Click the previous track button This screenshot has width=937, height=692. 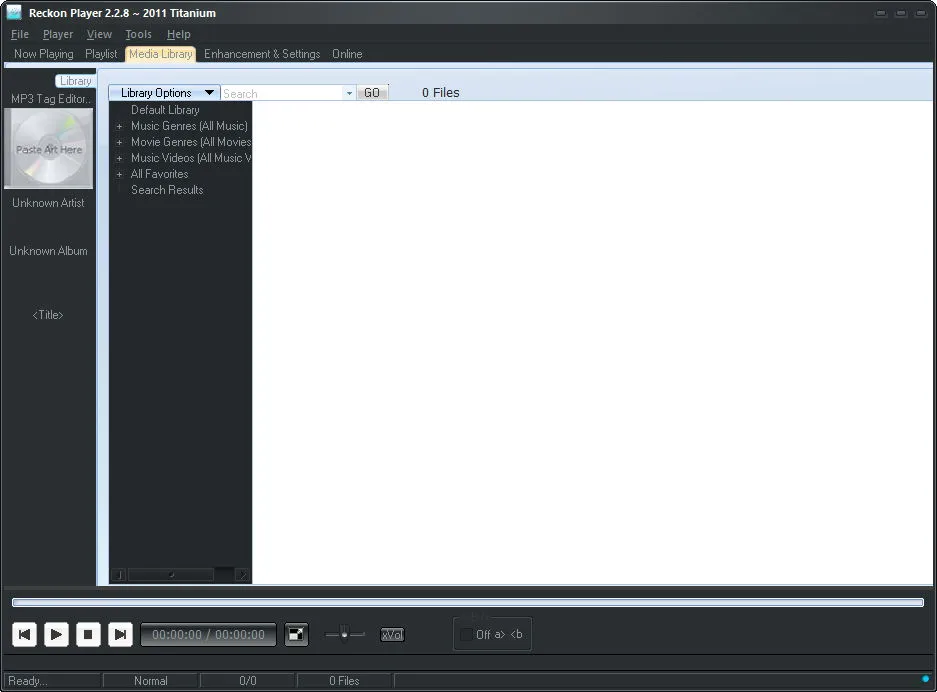(25, 635)
